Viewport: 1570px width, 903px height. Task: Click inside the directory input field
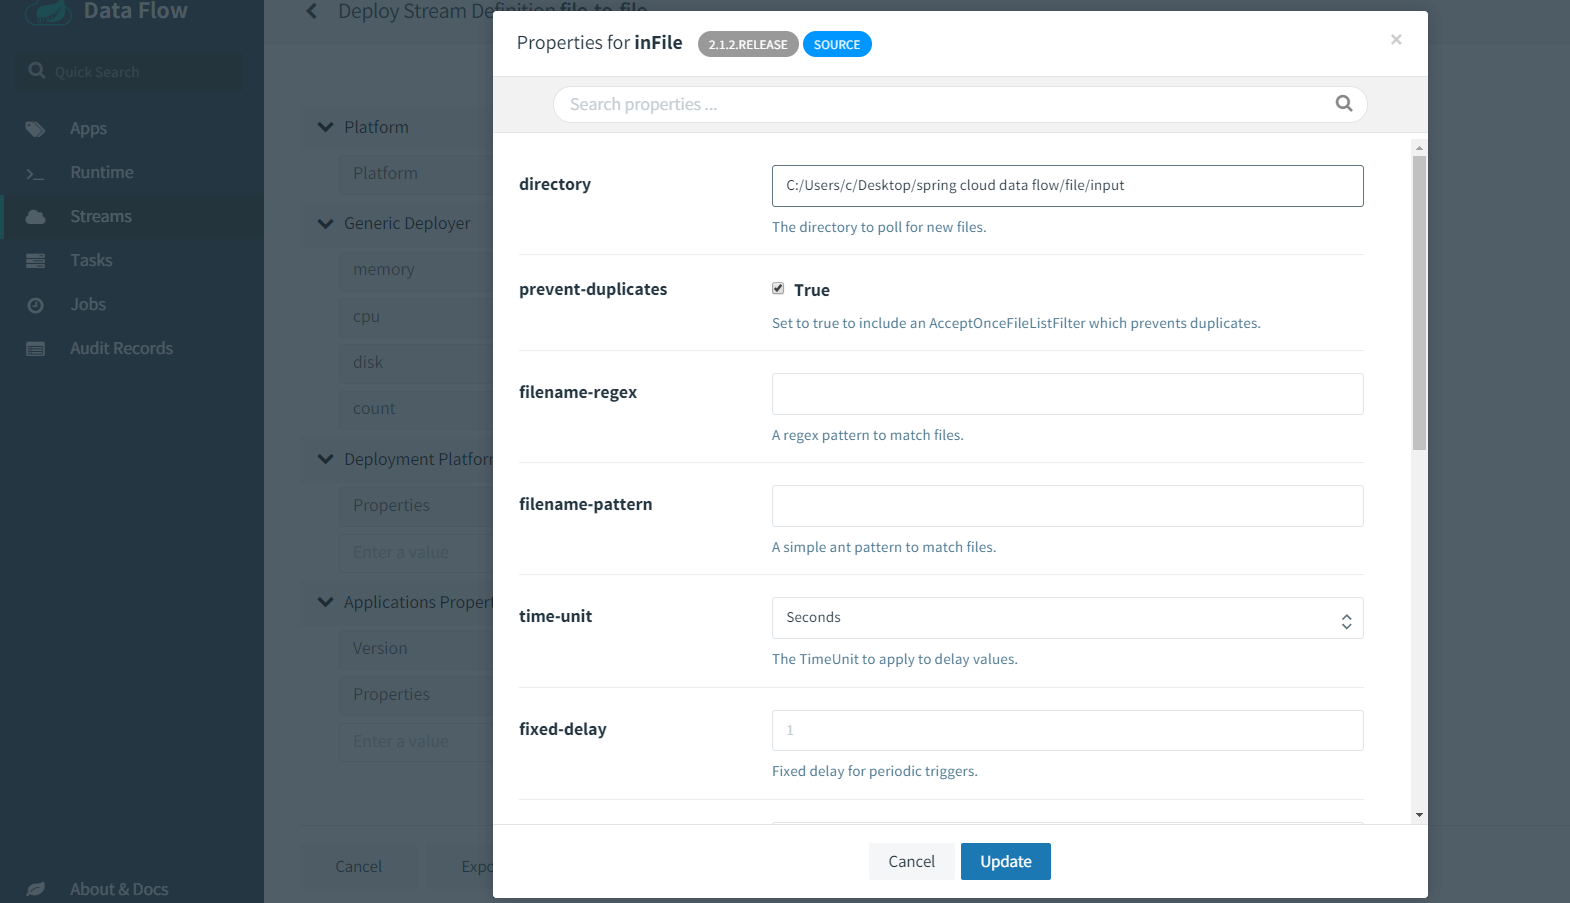1067,185
